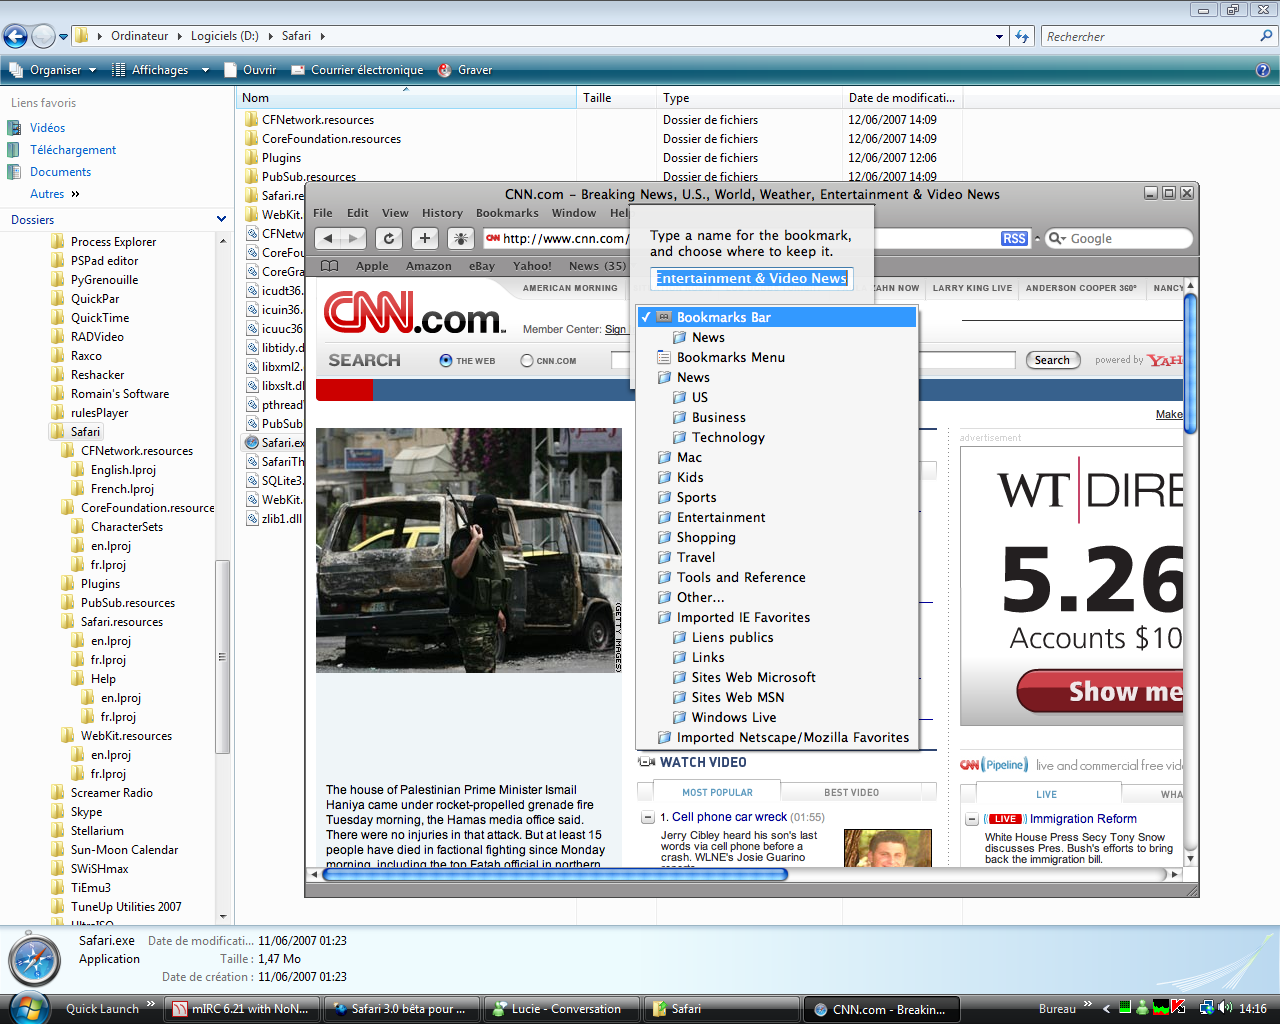This screenshot has height=1024, width=1280.
Task: Sort the file list by the Taille column
Action: (617, 98)
